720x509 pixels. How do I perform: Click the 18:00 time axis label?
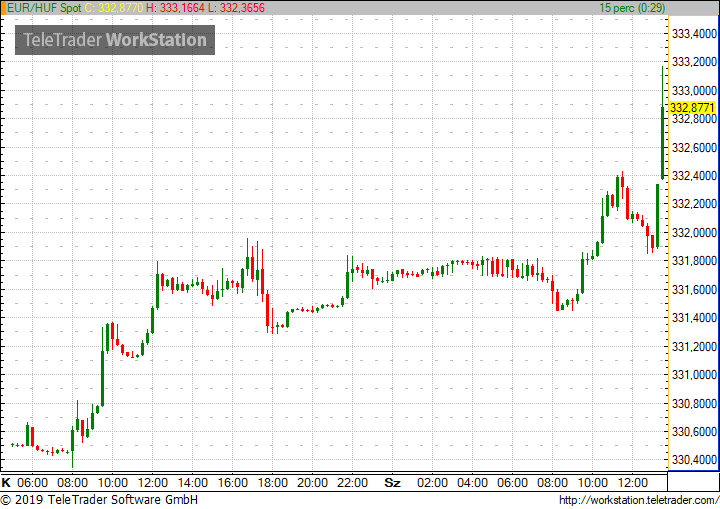[x=272, y=483]
